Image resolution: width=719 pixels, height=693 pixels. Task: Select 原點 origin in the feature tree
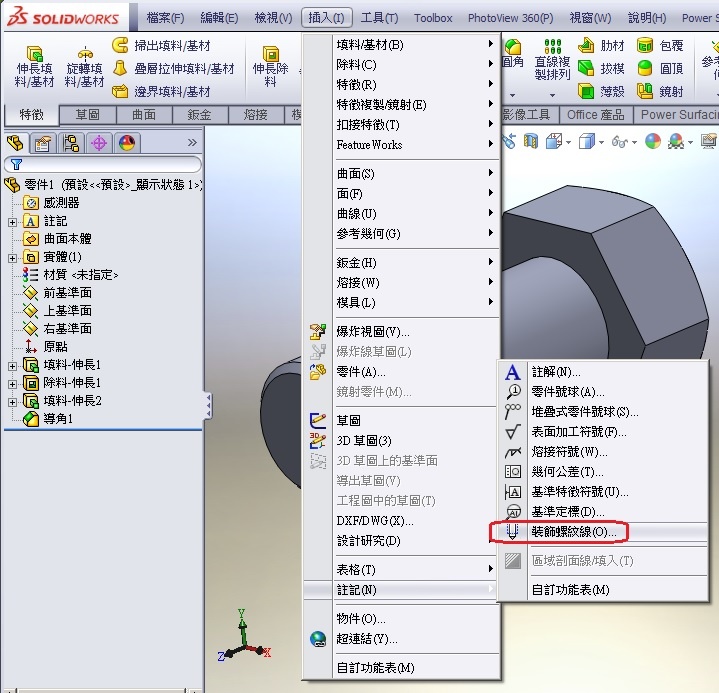coord(55,346)
